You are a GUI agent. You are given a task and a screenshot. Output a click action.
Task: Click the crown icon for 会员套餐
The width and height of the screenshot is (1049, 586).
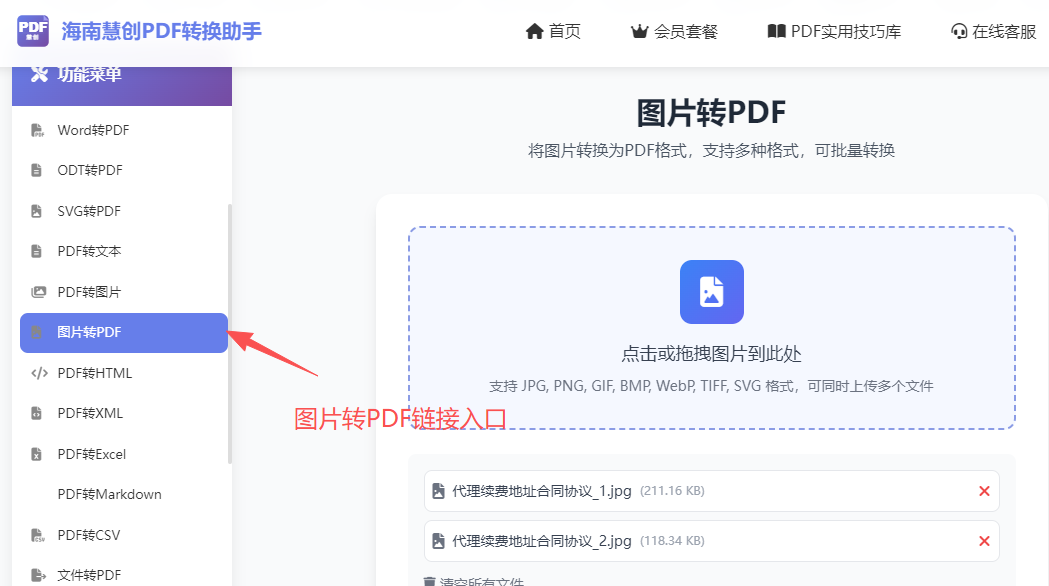tap(640, 31)
